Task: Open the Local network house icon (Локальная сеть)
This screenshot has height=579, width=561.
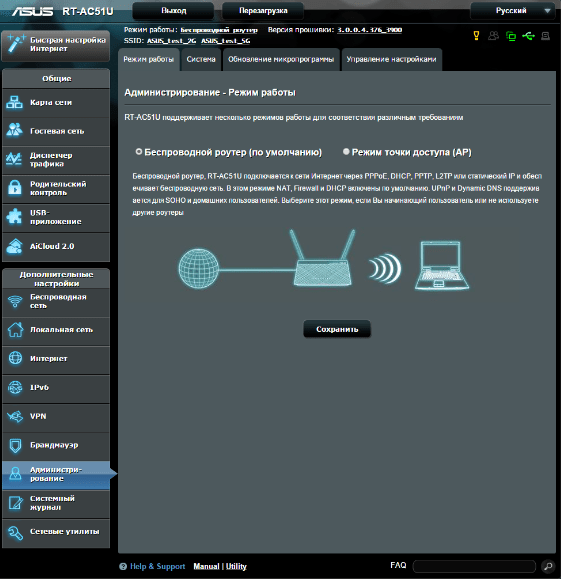Action: 15,330
